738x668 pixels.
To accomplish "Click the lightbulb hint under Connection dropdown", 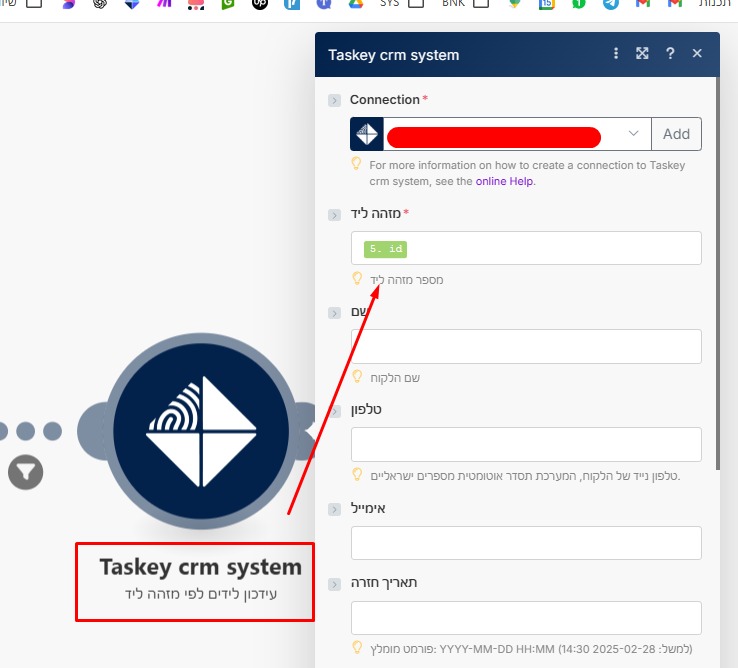I will pos(356,164).
